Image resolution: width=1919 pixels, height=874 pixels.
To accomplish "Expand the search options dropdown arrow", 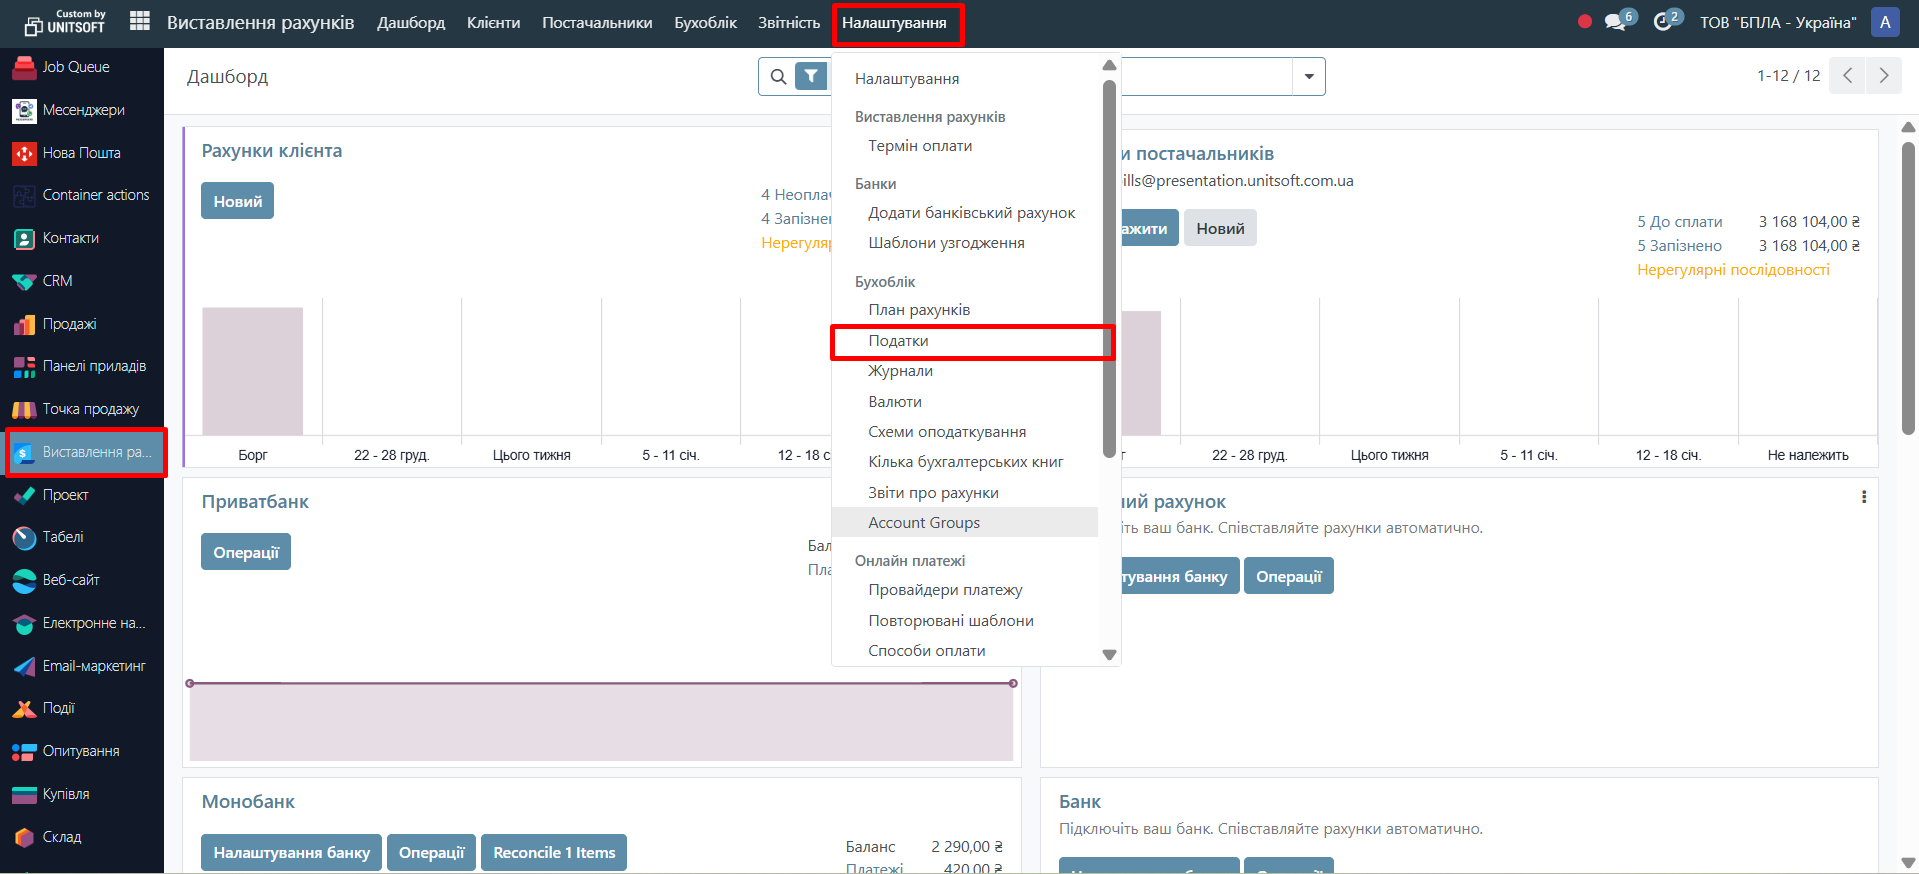I will (x=1308, y=76).
